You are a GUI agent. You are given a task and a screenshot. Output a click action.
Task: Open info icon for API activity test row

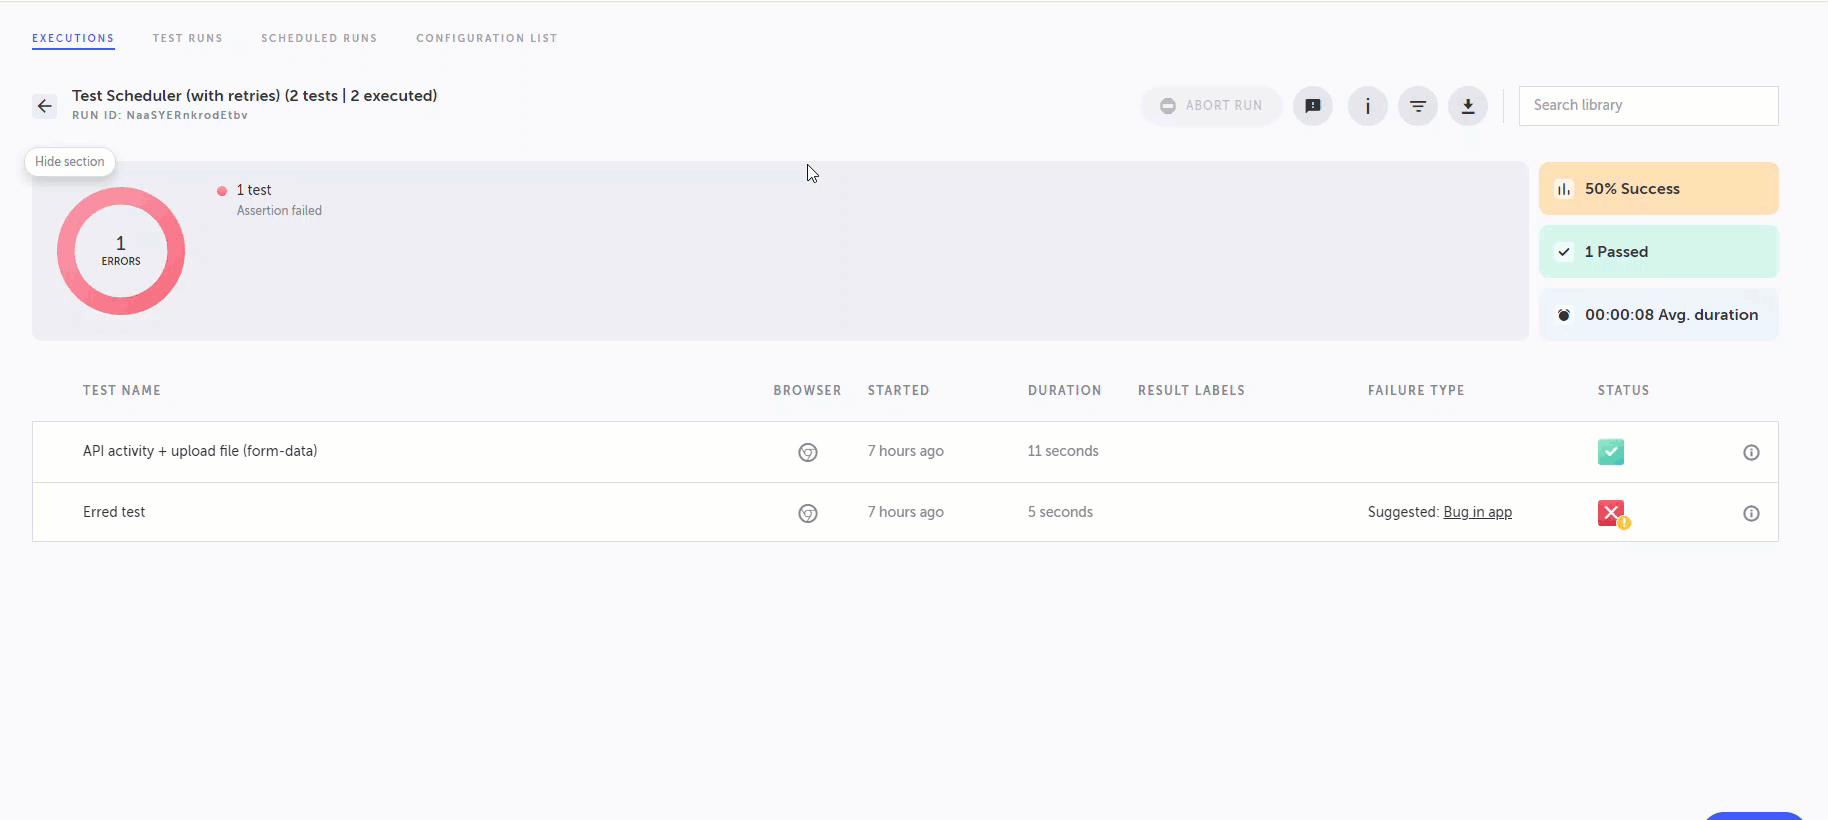point(1751,452)
